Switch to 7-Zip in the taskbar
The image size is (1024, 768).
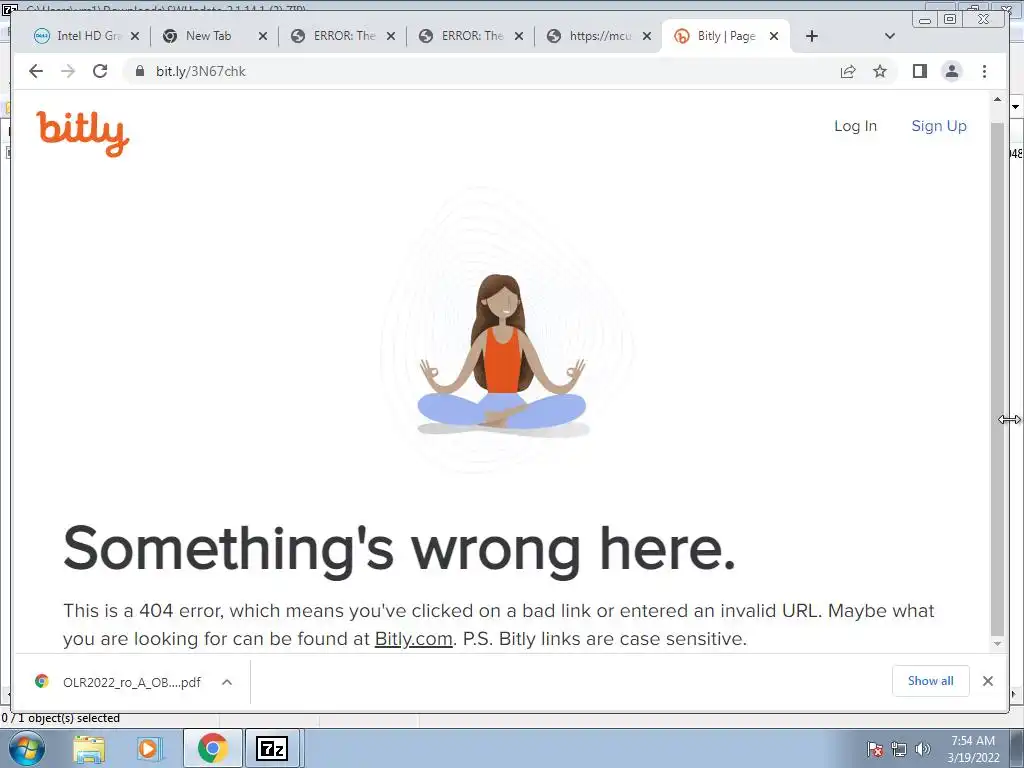(x=272, y=748)
